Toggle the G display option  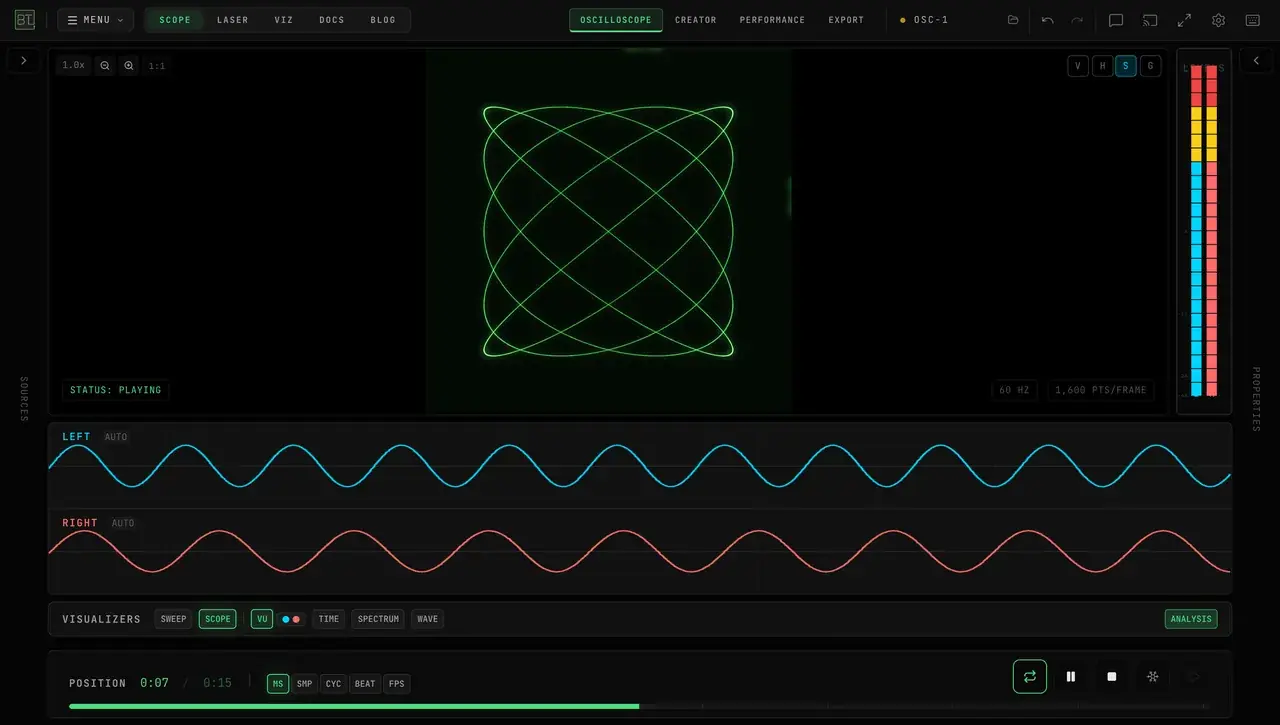(x=1150, y=66)
